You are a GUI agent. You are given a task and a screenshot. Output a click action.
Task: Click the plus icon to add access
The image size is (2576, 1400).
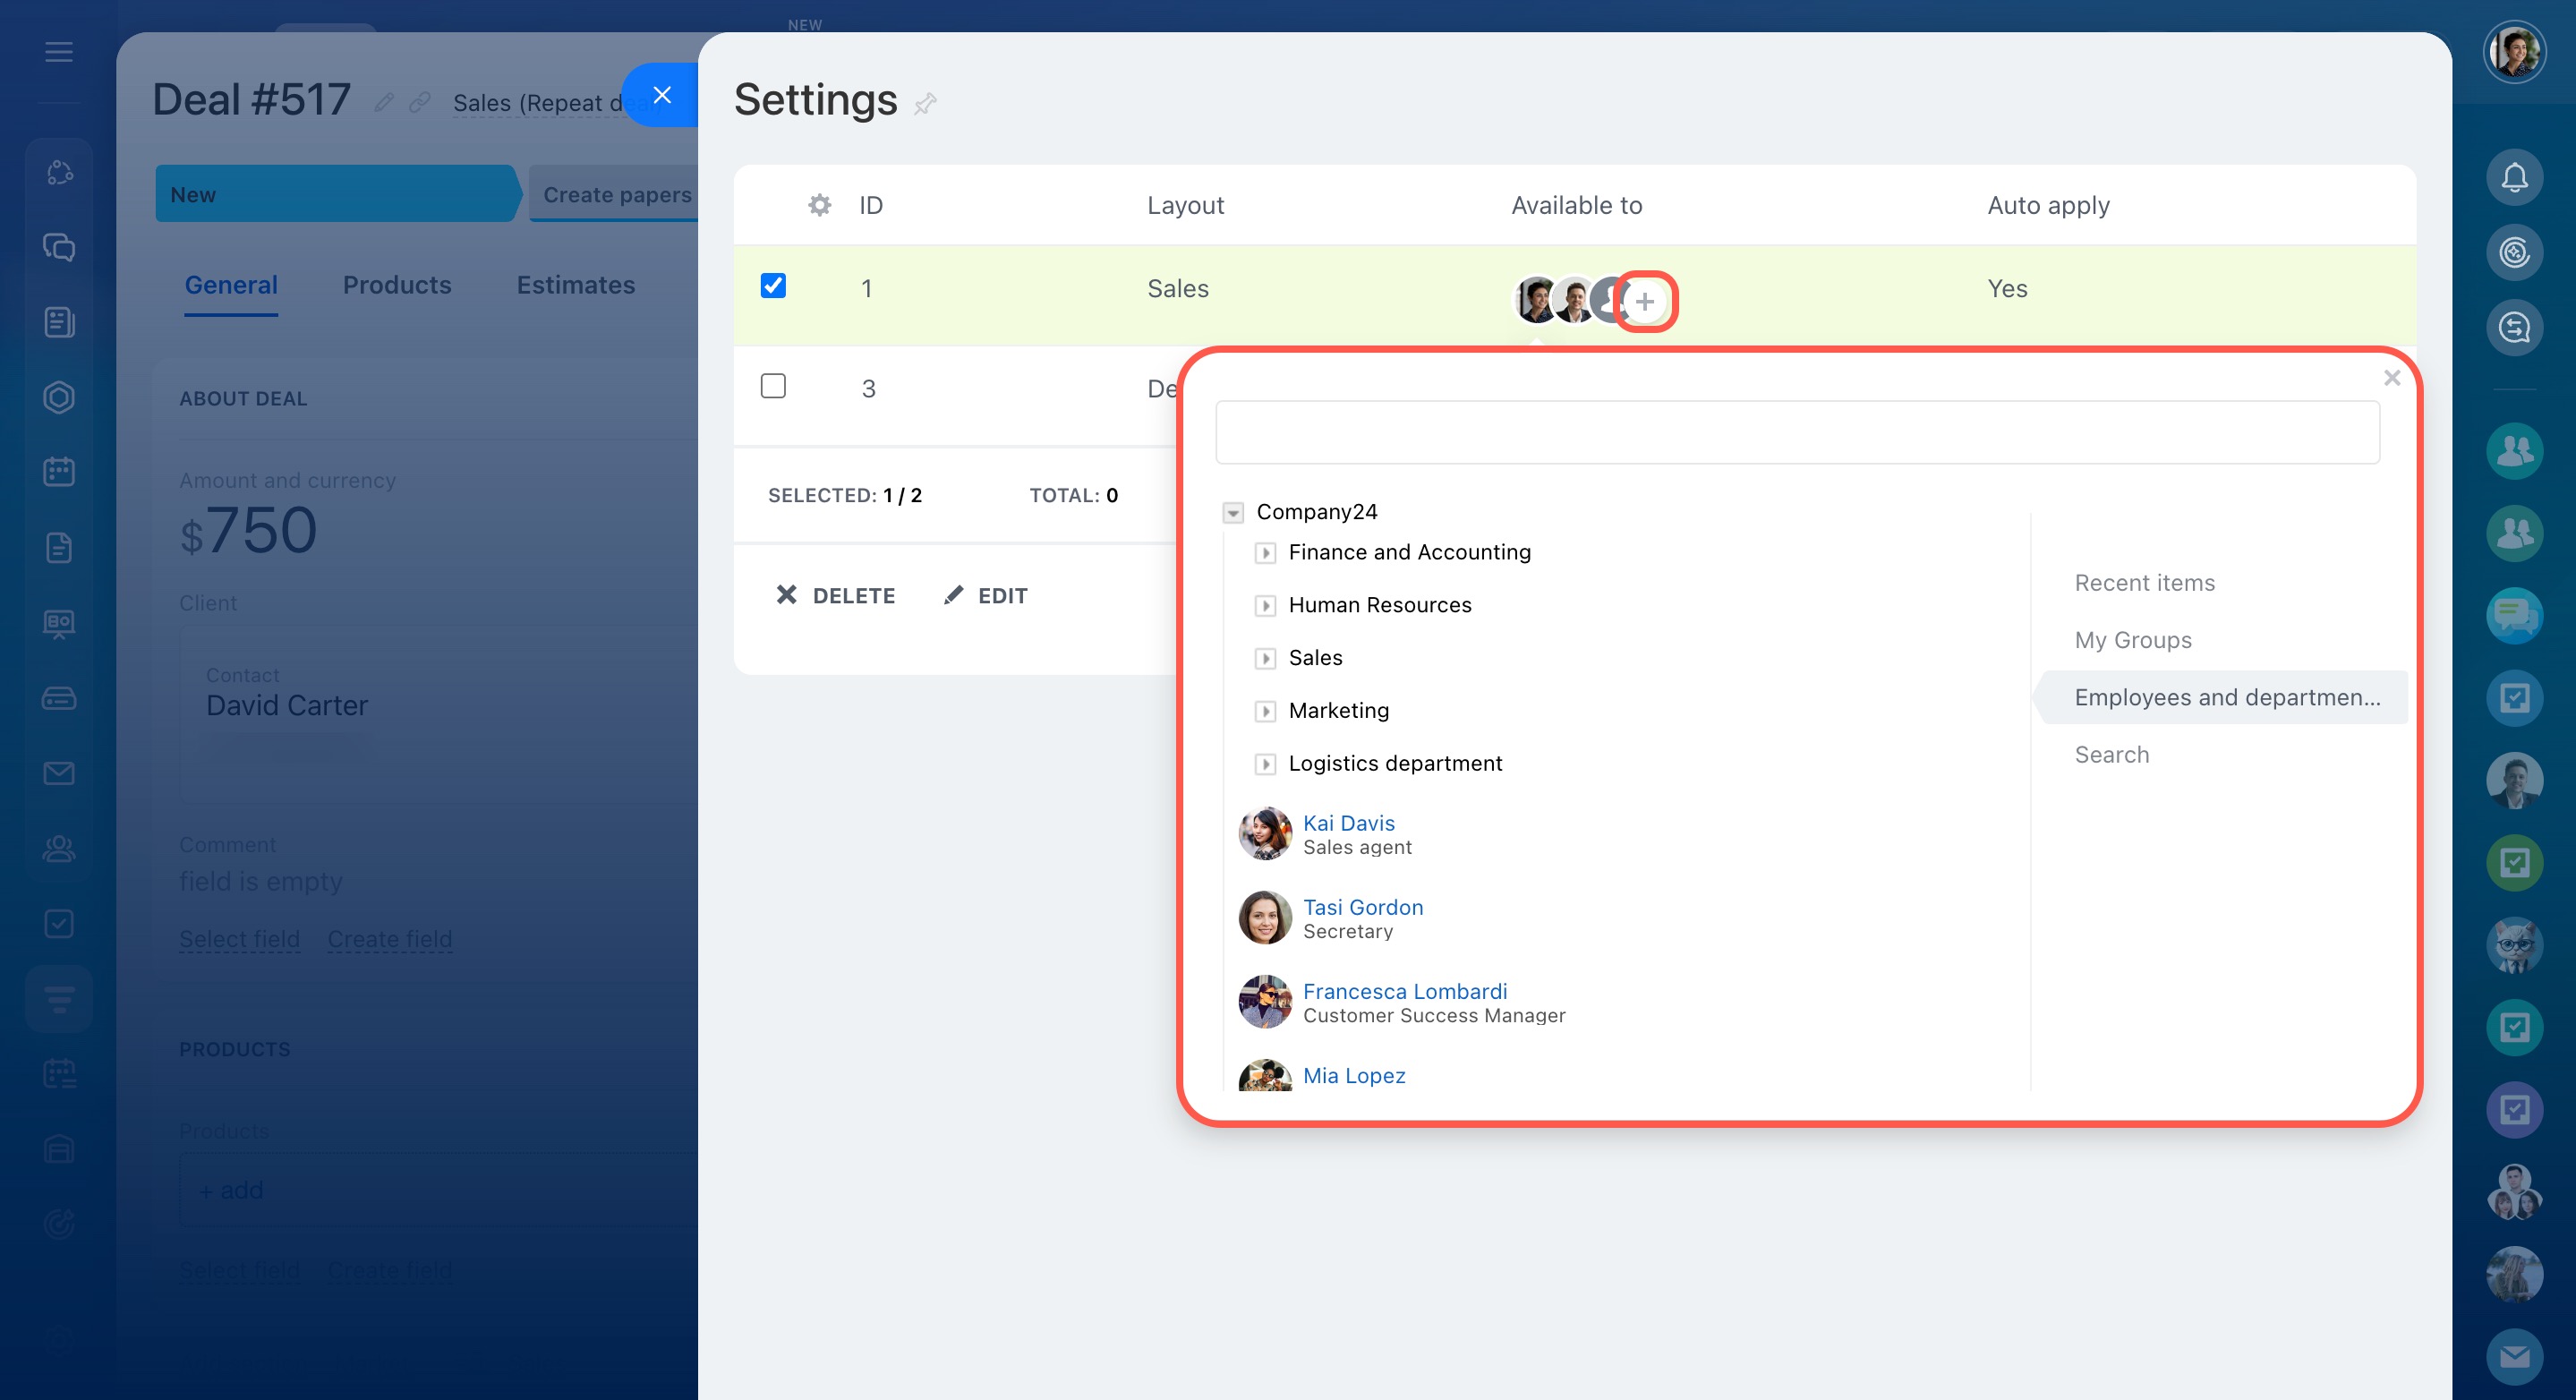(1645, 301)
